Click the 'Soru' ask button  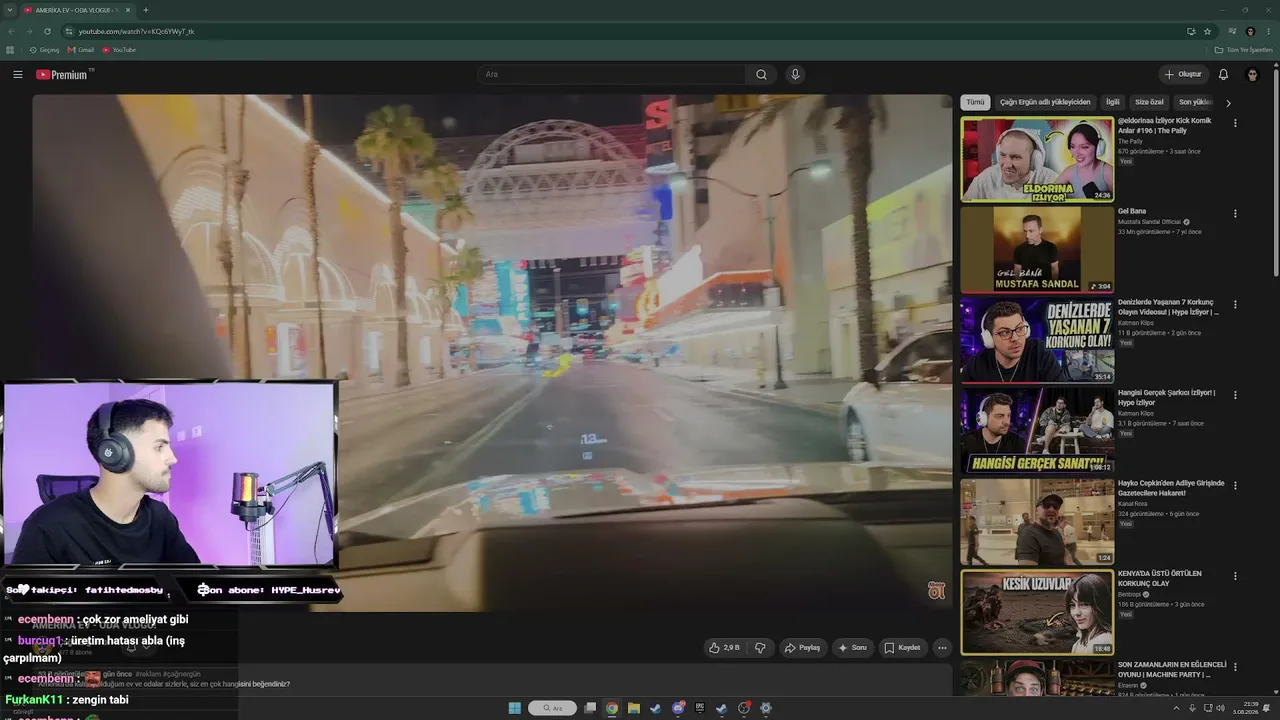point(852,648)
